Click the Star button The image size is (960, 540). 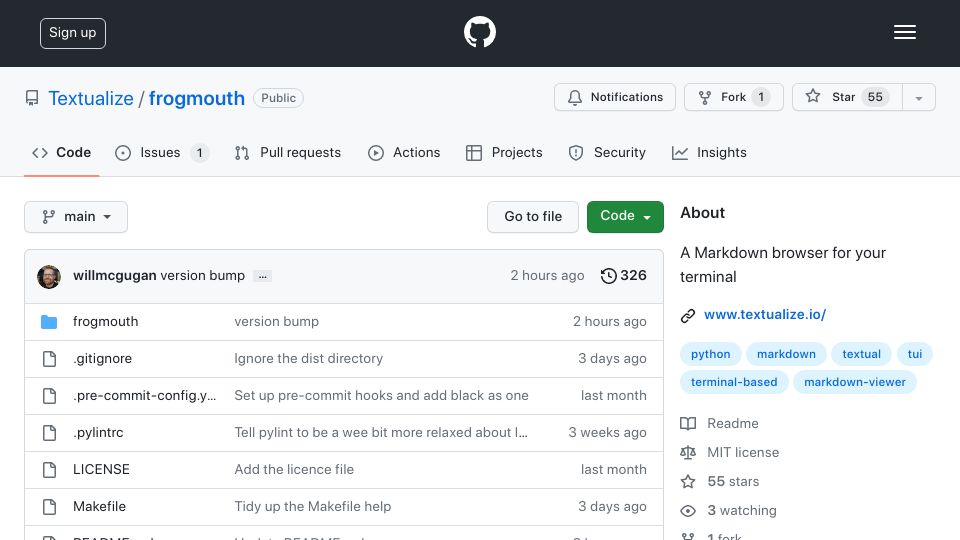coord(847,97)
